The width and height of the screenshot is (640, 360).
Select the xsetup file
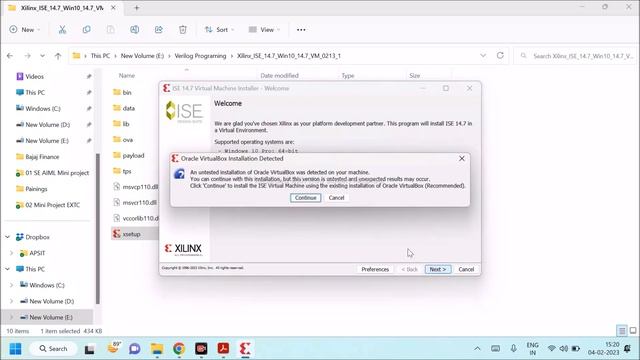[131, 234]
